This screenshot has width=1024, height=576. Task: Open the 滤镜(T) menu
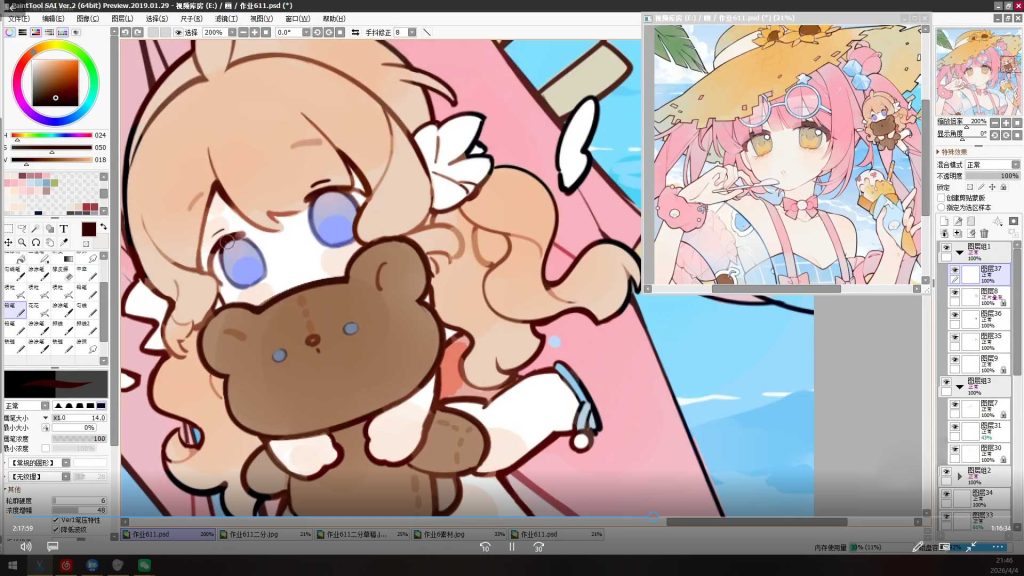[226, 19]
